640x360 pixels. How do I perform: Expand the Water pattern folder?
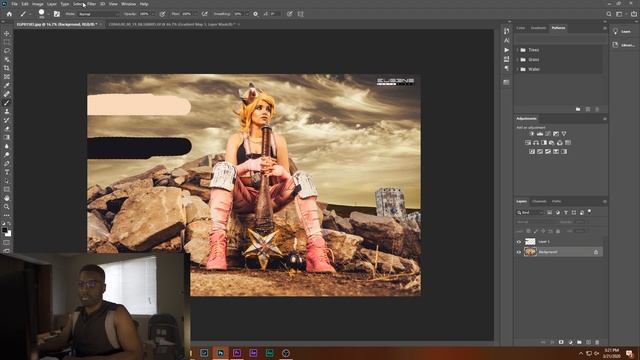(x=518, y=69)
